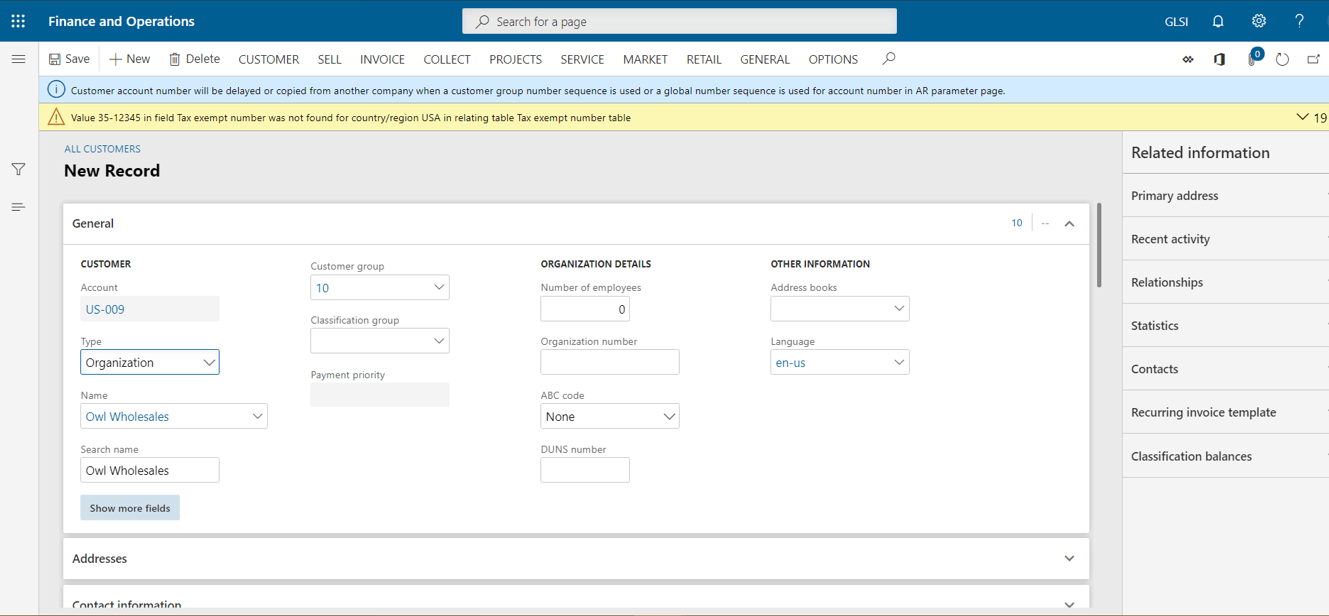
Task: Open the app launcher waffle icon
Action: click(x=18, y=21)
